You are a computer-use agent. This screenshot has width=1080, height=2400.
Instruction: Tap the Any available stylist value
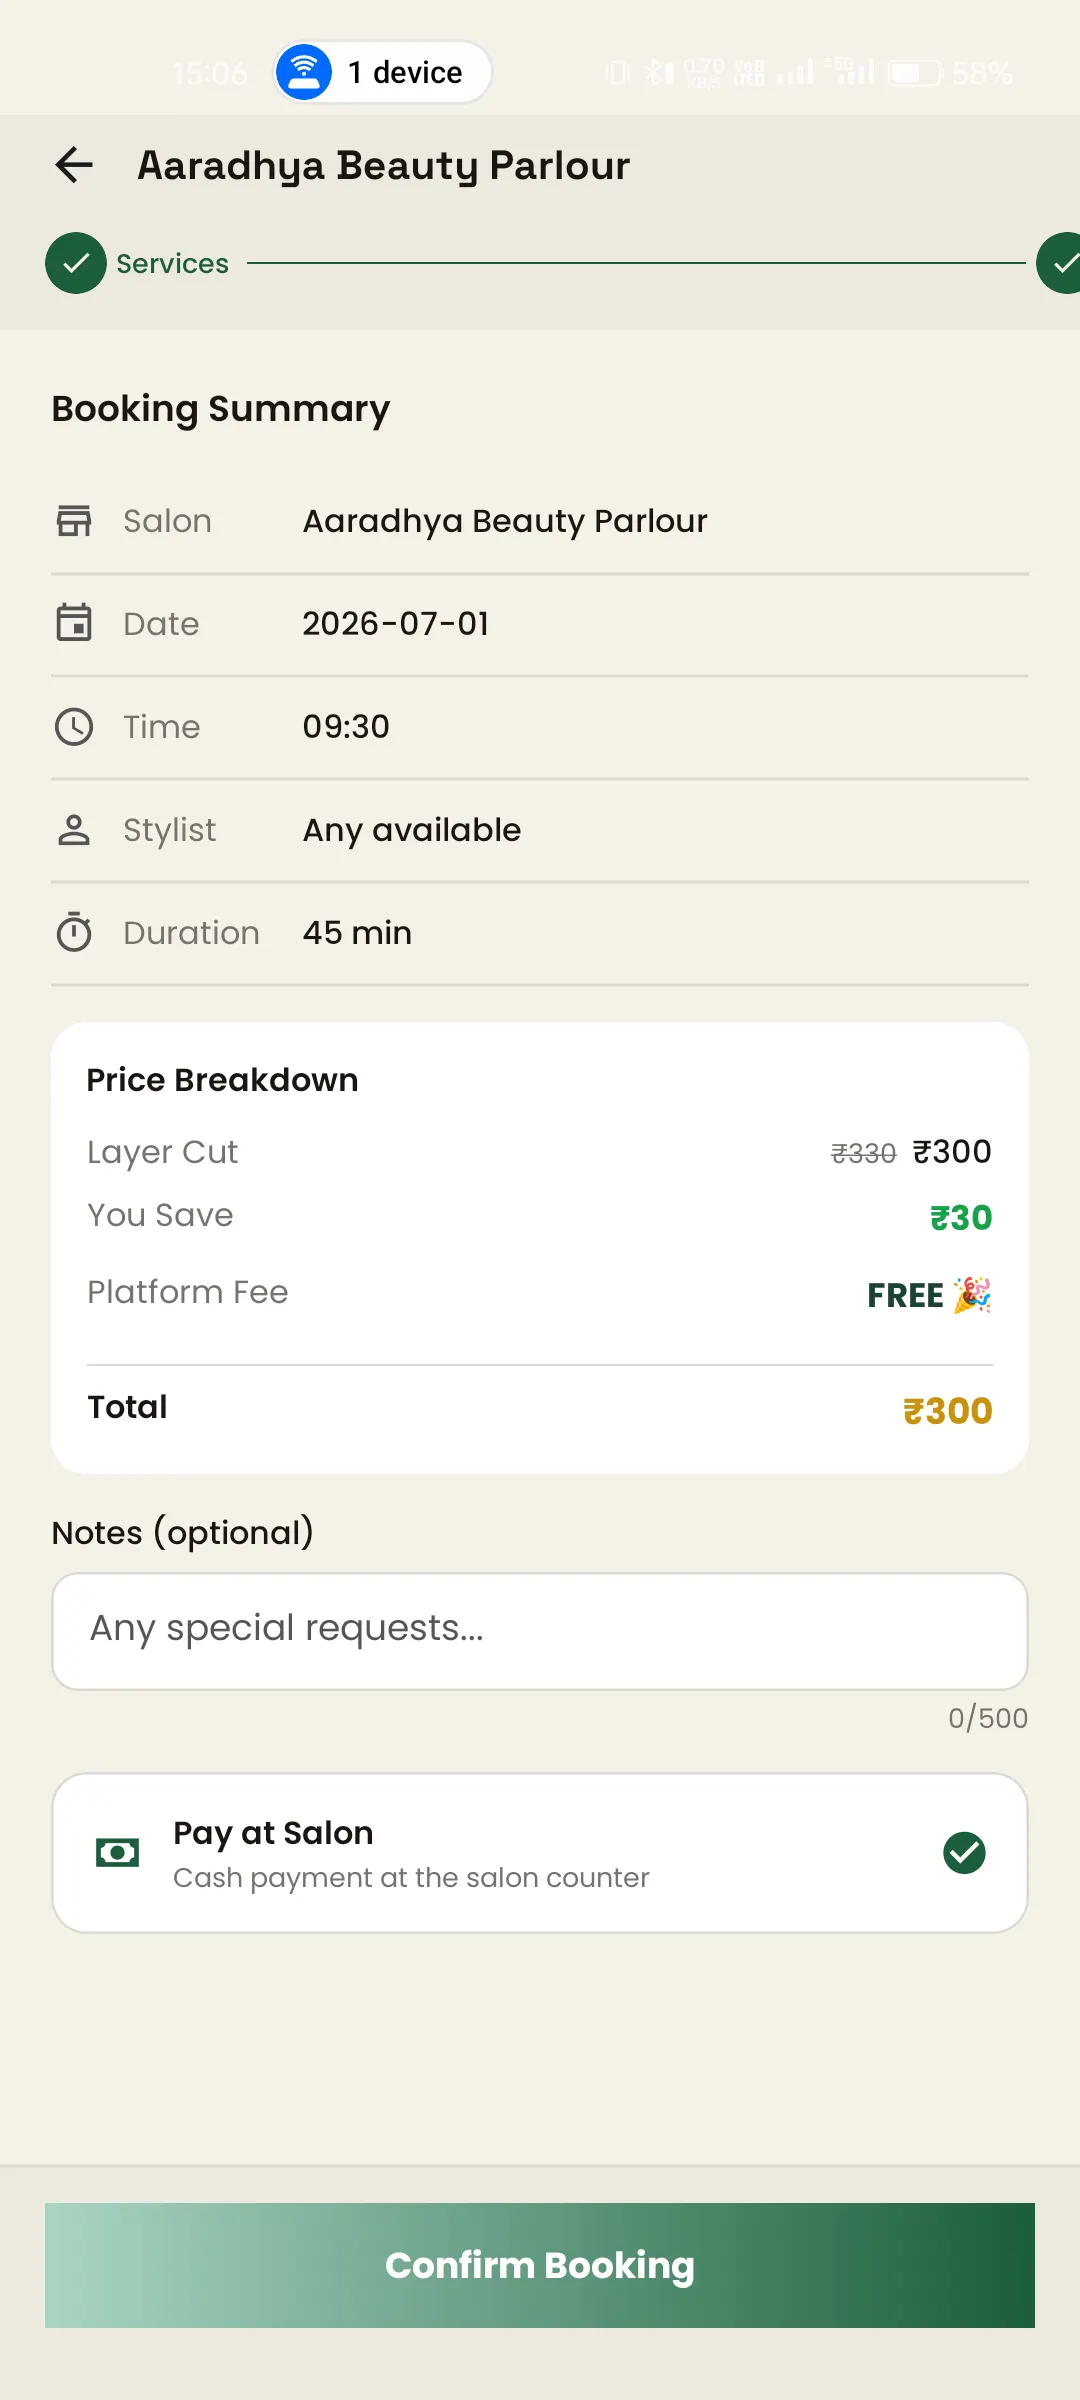(x=412, y=830)
